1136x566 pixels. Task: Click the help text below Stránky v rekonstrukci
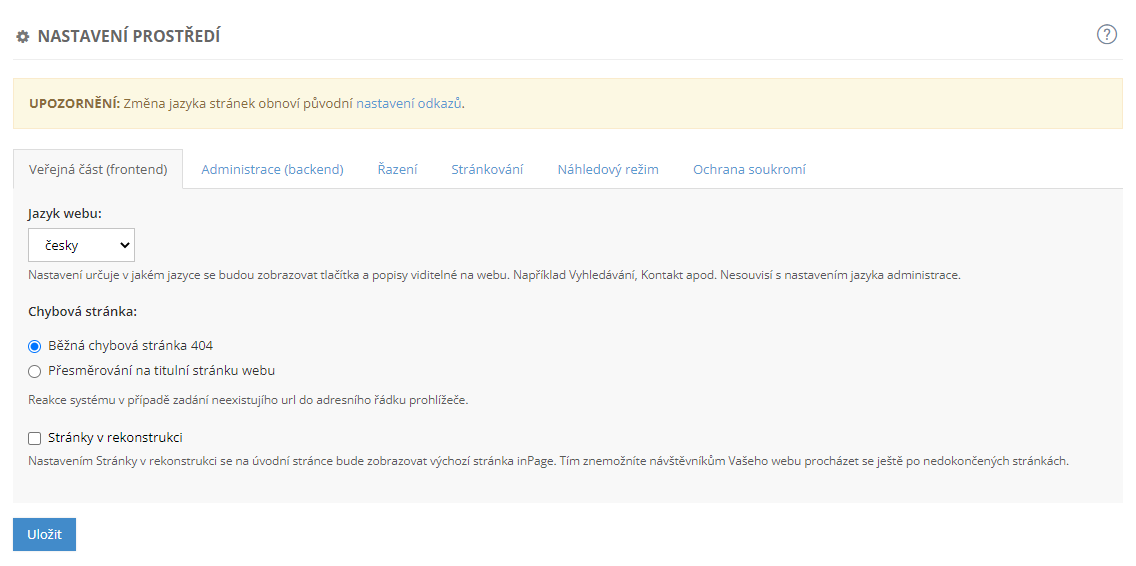[x=548, y=462]
